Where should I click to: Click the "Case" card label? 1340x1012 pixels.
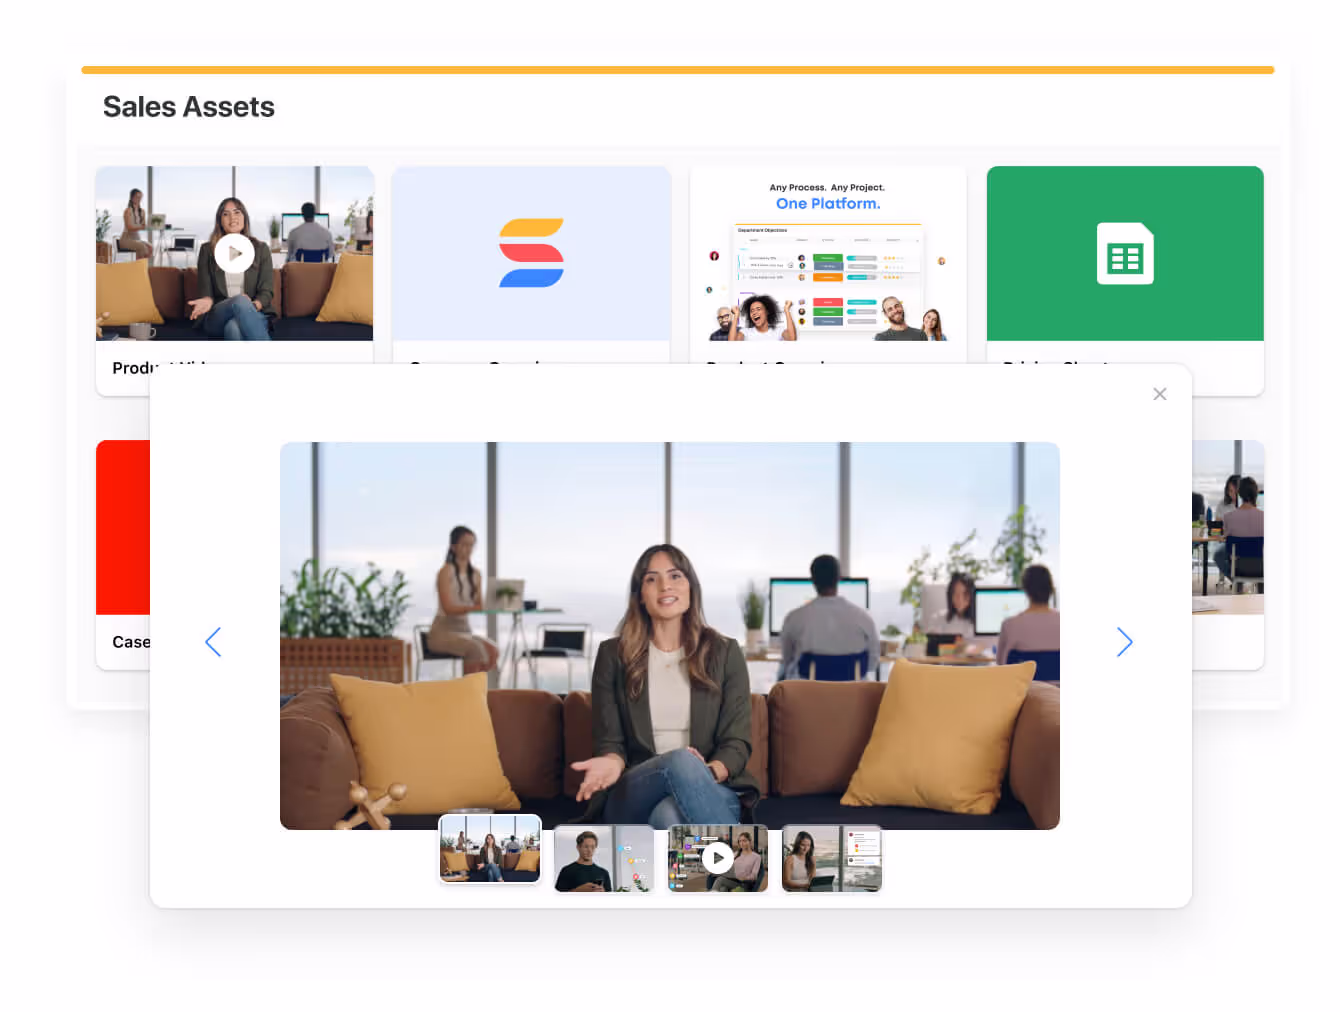pyautogui.click(x=130, y=642)
